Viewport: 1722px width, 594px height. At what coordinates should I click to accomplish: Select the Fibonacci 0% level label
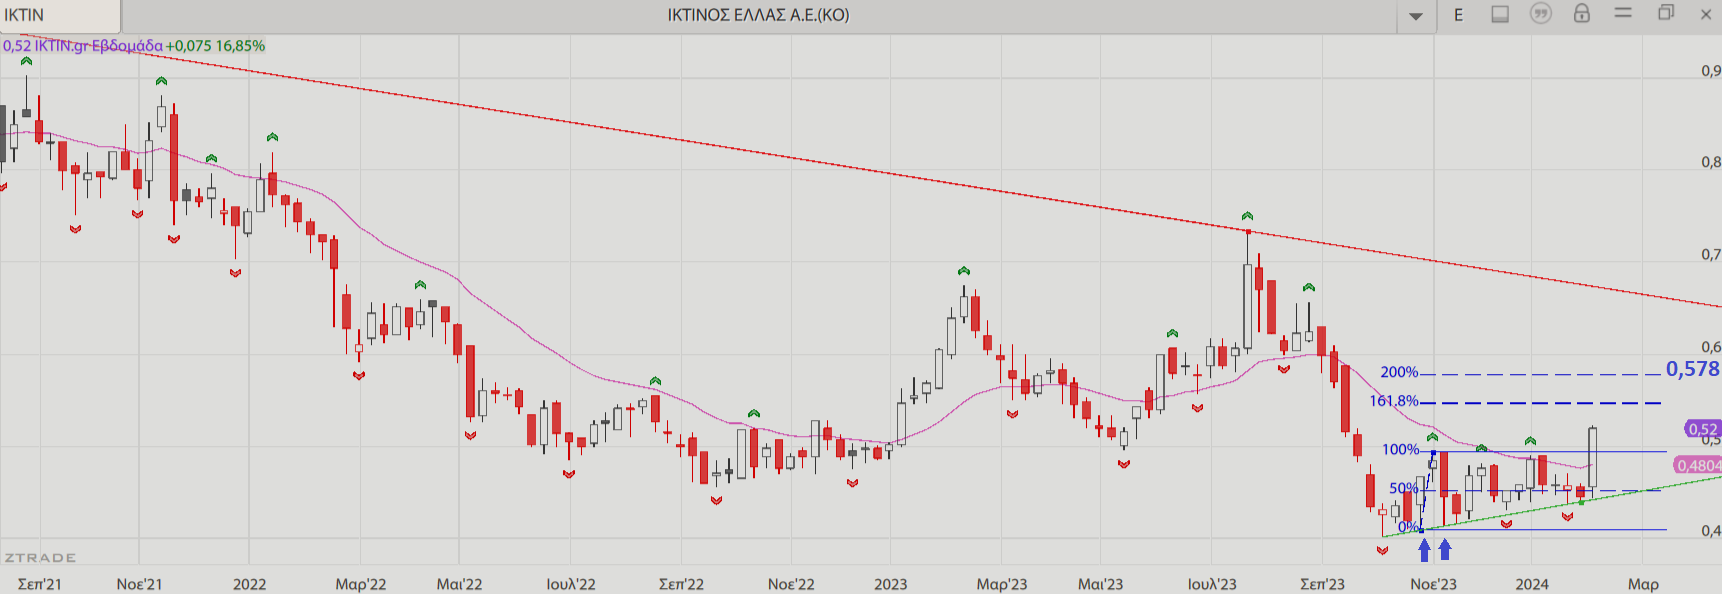1408,527
